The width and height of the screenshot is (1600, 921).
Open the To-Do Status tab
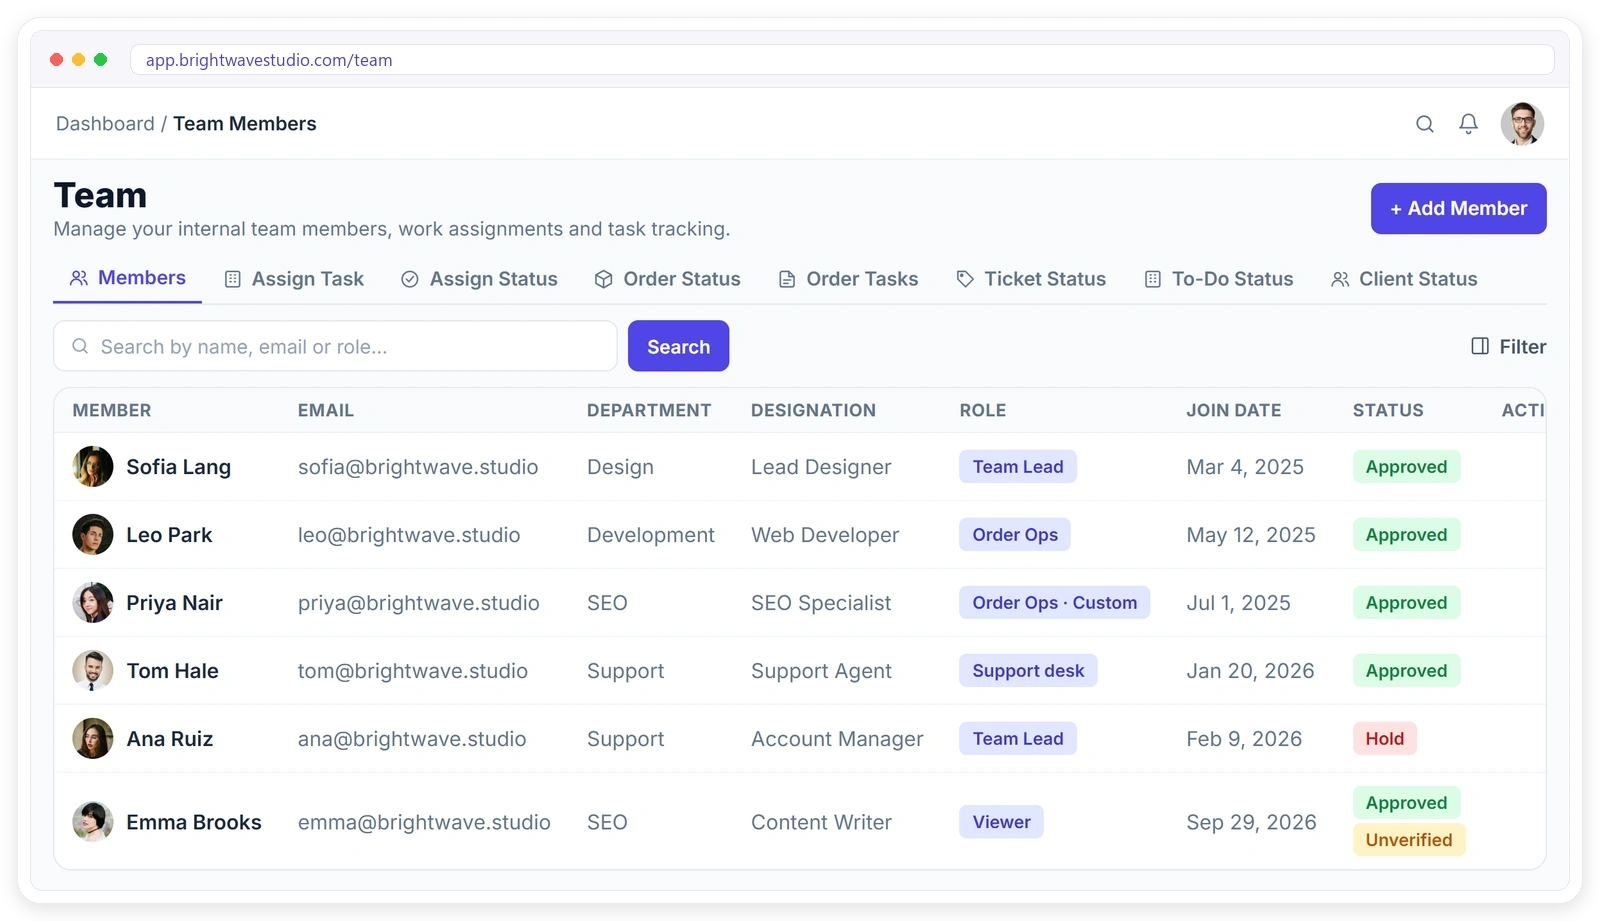1218,279
